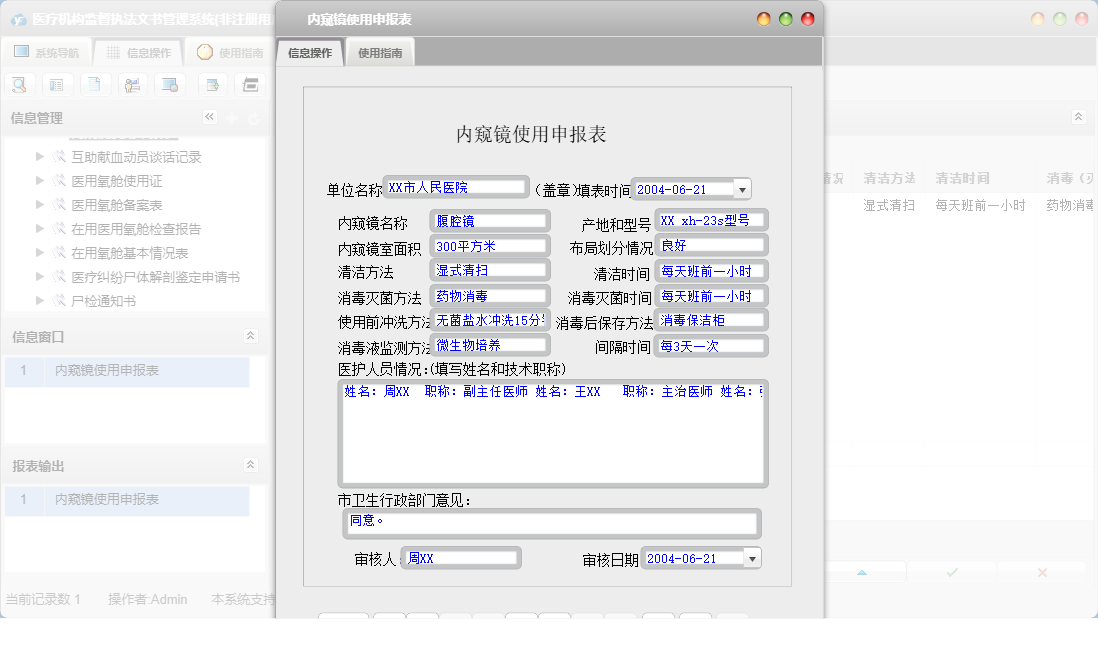Open the 审核日期 date dropdown
The image size is (1098, 655).
(752, 559)
